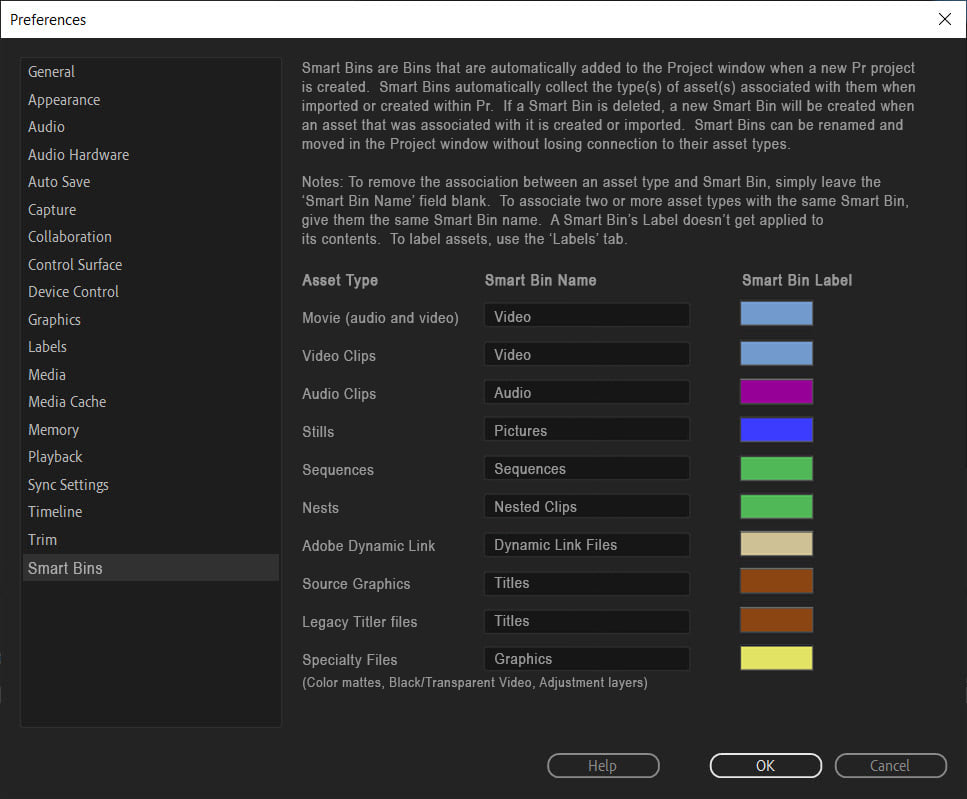
Task: Switch to the Labels preferences page
Action: tap(47, 346)
